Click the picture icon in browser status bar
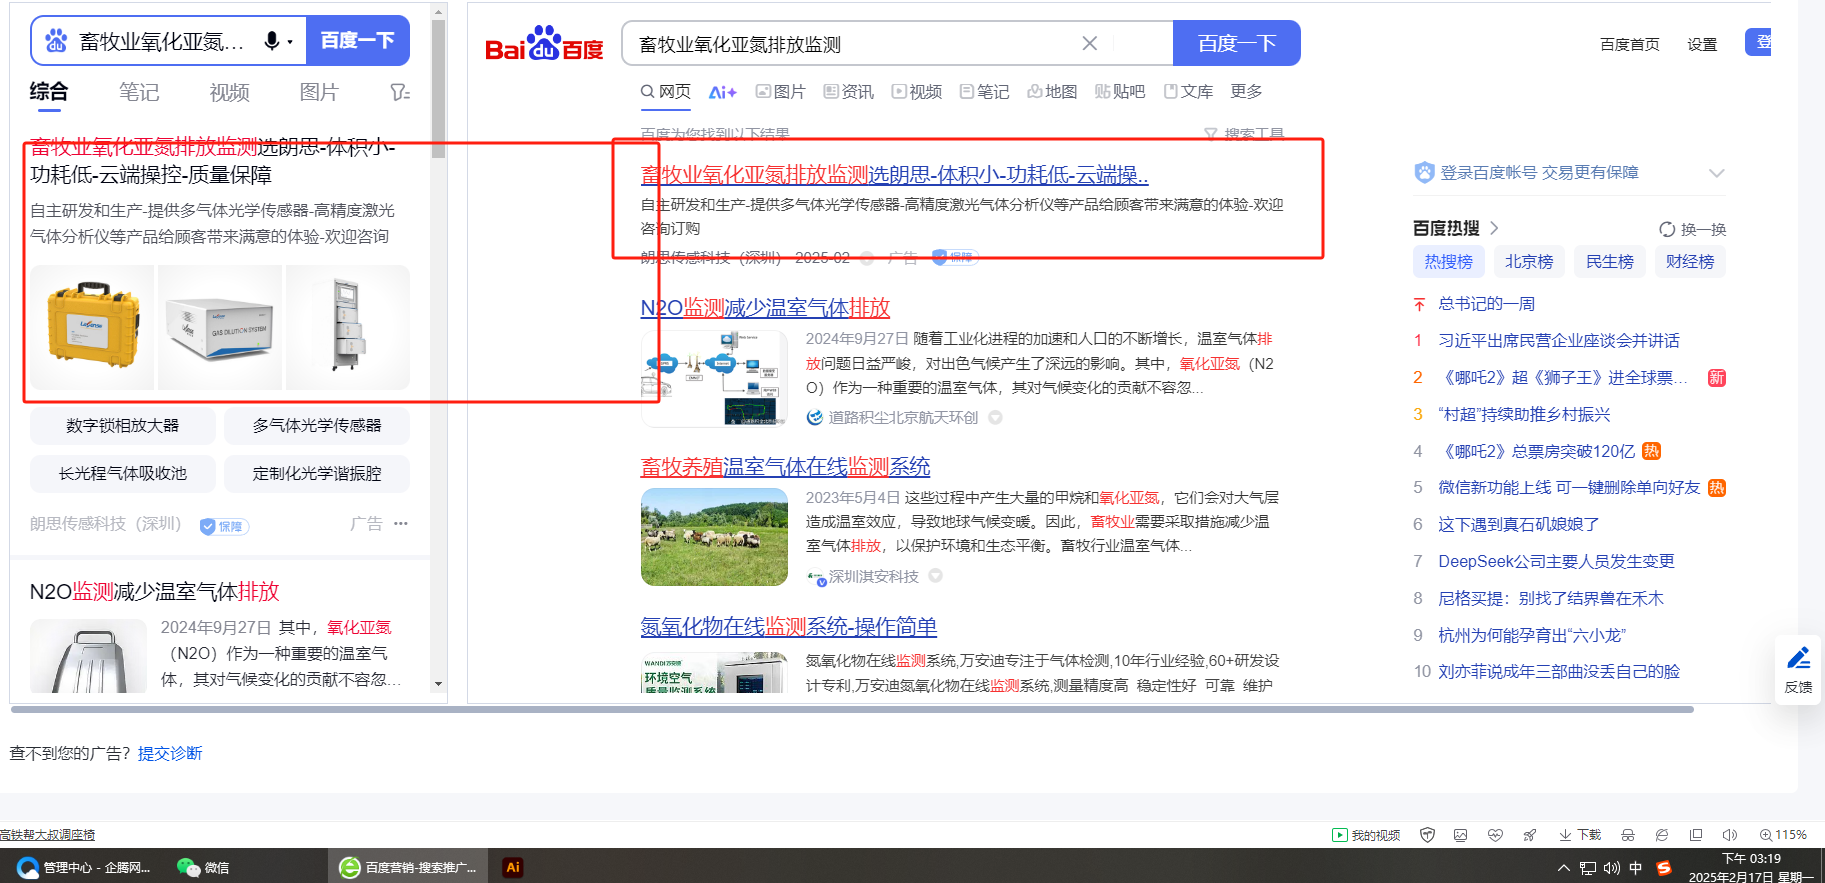Image resolution: width=1825 pixels, height=883 pixels. [1461, 835]
